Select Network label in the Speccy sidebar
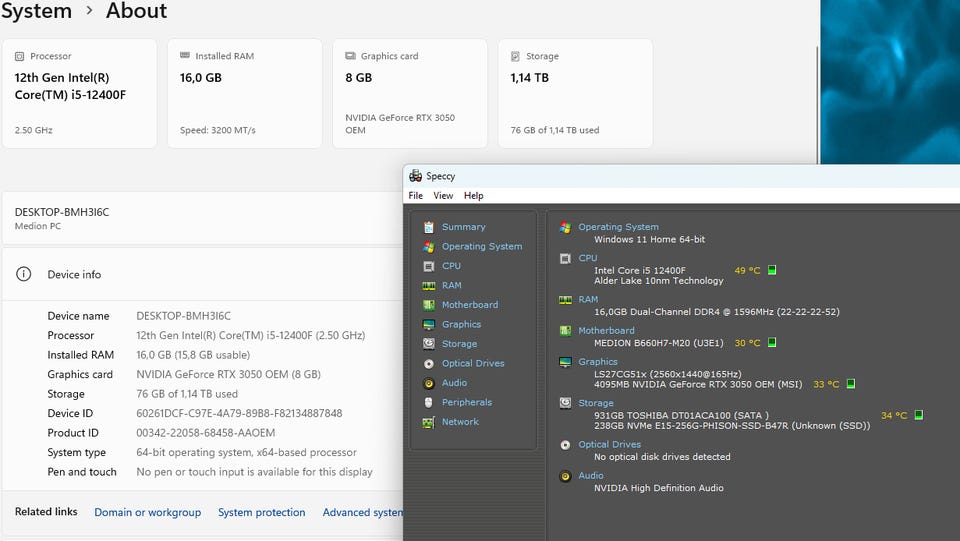 click(460, 422)
